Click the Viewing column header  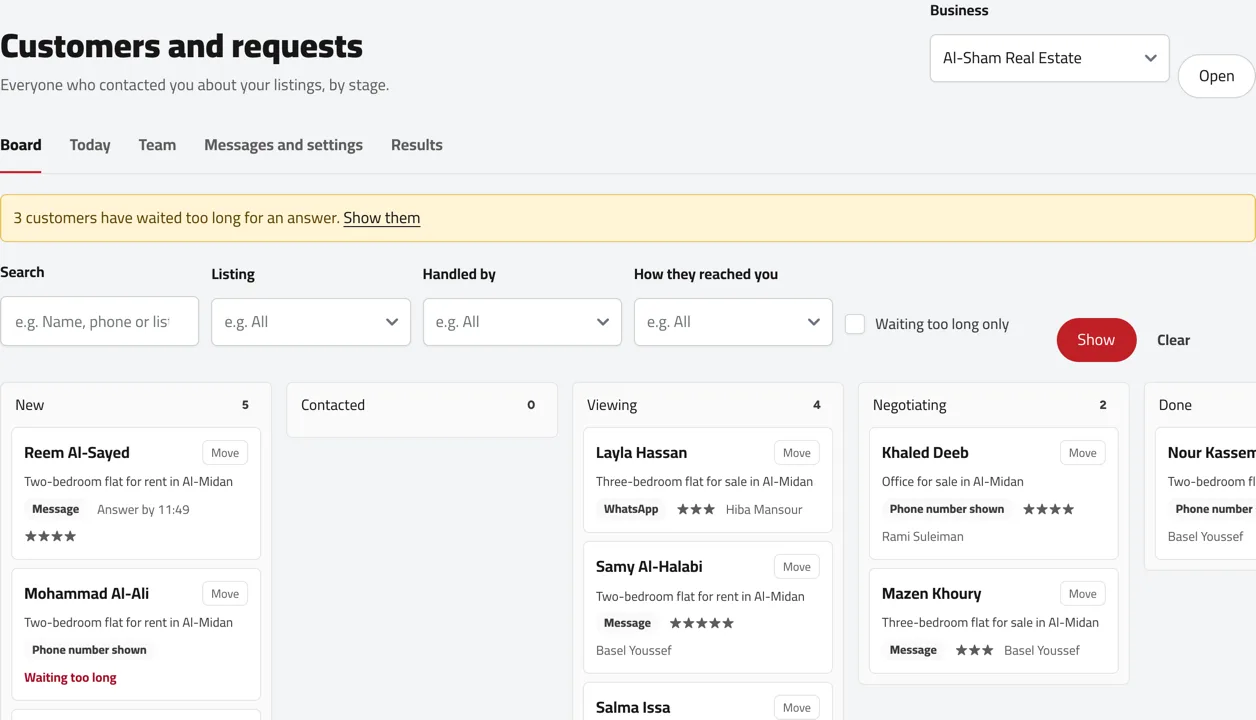point(612,405)
